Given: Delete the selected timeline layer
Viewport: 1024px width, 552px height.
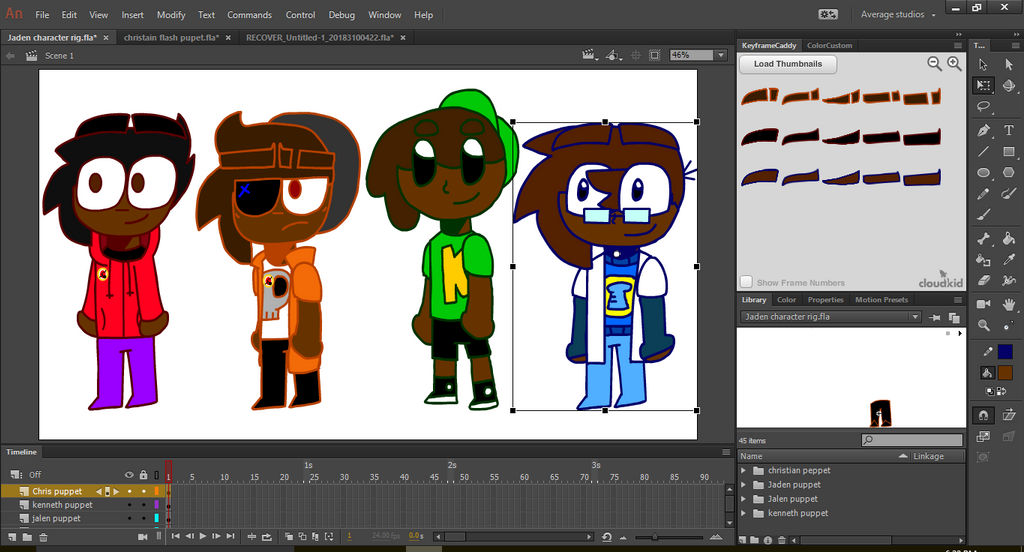Looking at the screenshot, I should tap(43, 537).
